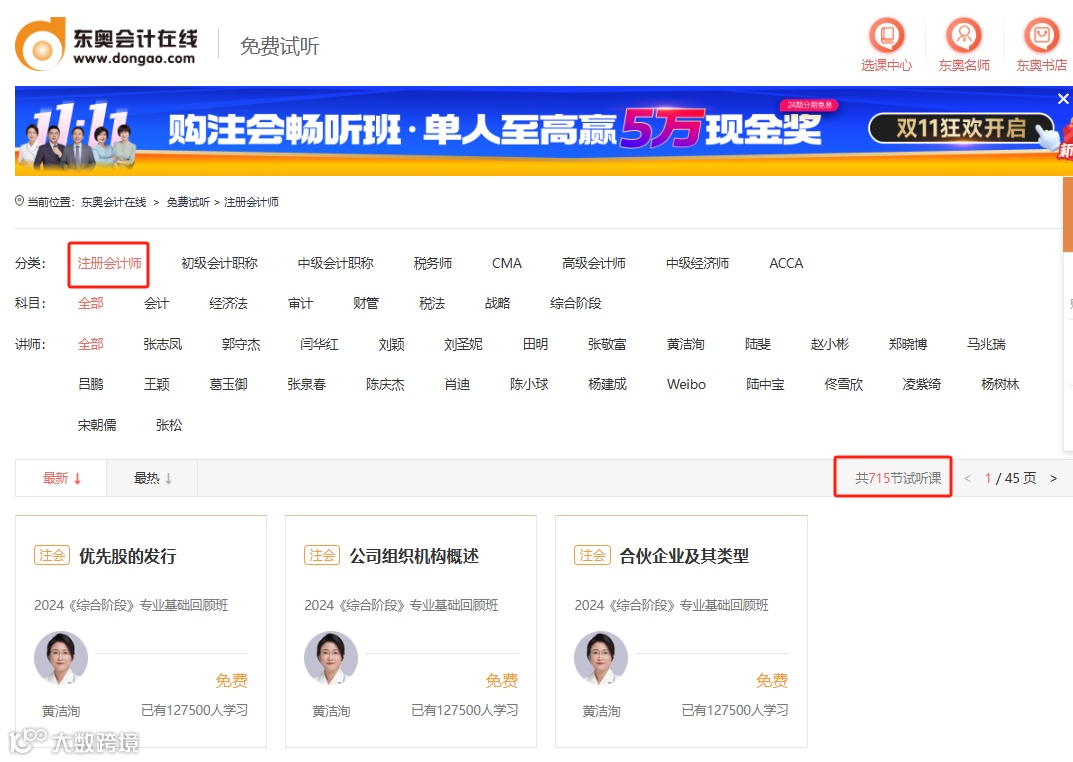The width and height of the screenshot is (1073, 762).
Task: Filter by lecturer 黄洁洵
Action: pyautogui.click(x=685, y=344)
